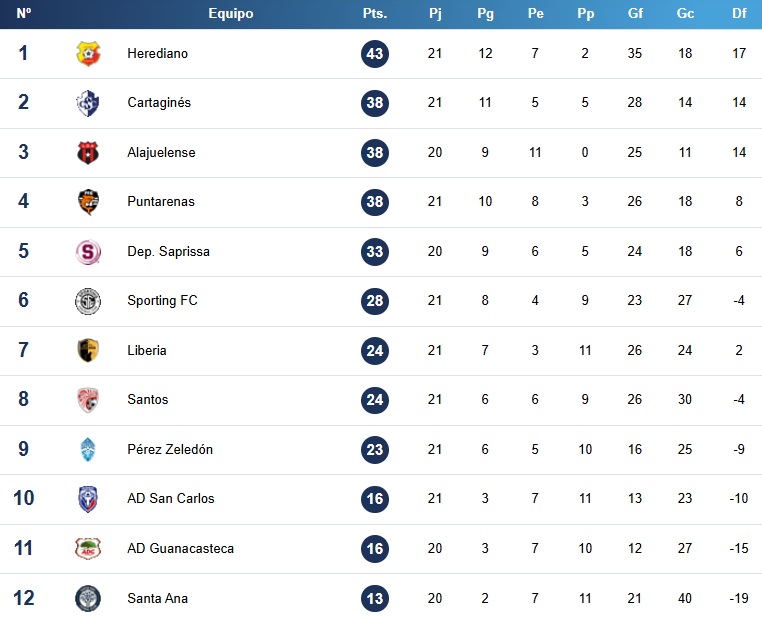Viewport: 762px width, 621px height.
Task: Open the Dep. Saprissa team link
Action: pyautogui.click(x=169, y=252)
